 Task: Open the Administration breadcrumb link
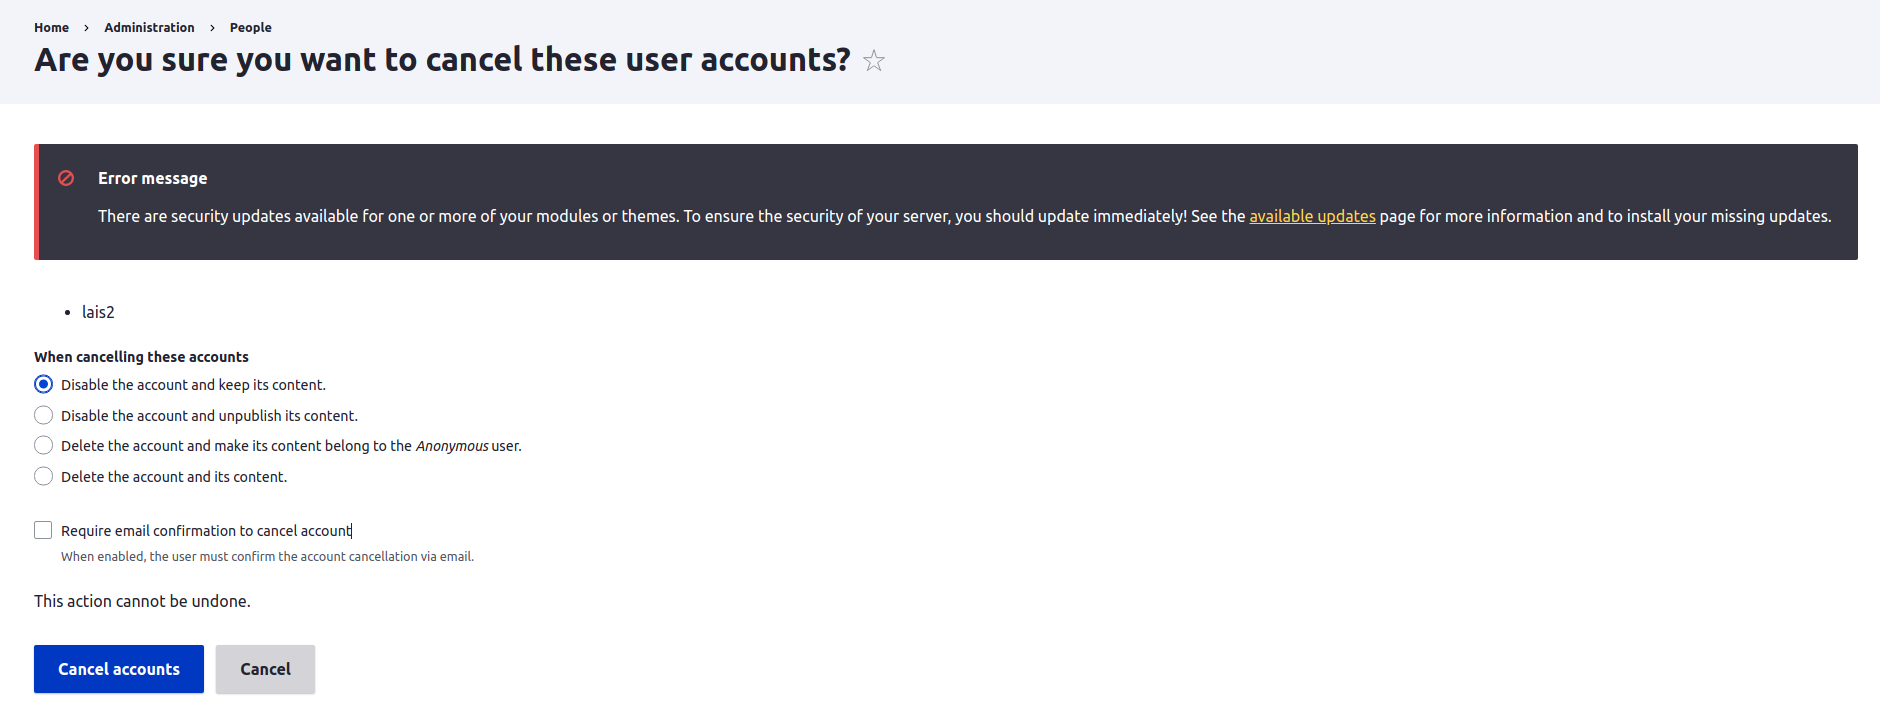coord(149,28)
